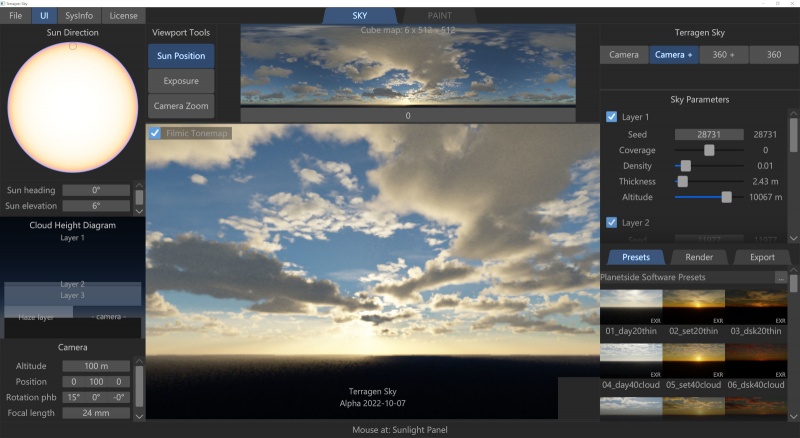The height and width of the screenshot is (438, 800).
Task: Choose the plain 360 view mode
Action: [x=773, y=55]
